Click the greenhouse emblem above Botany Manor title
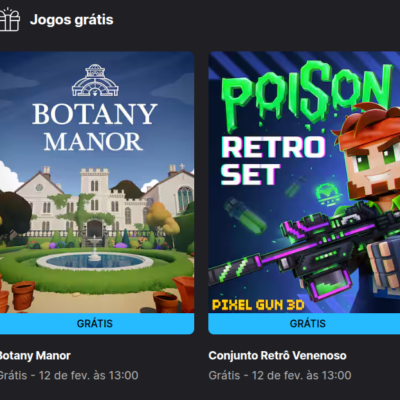400x400 pixels. tap(95, 80)
